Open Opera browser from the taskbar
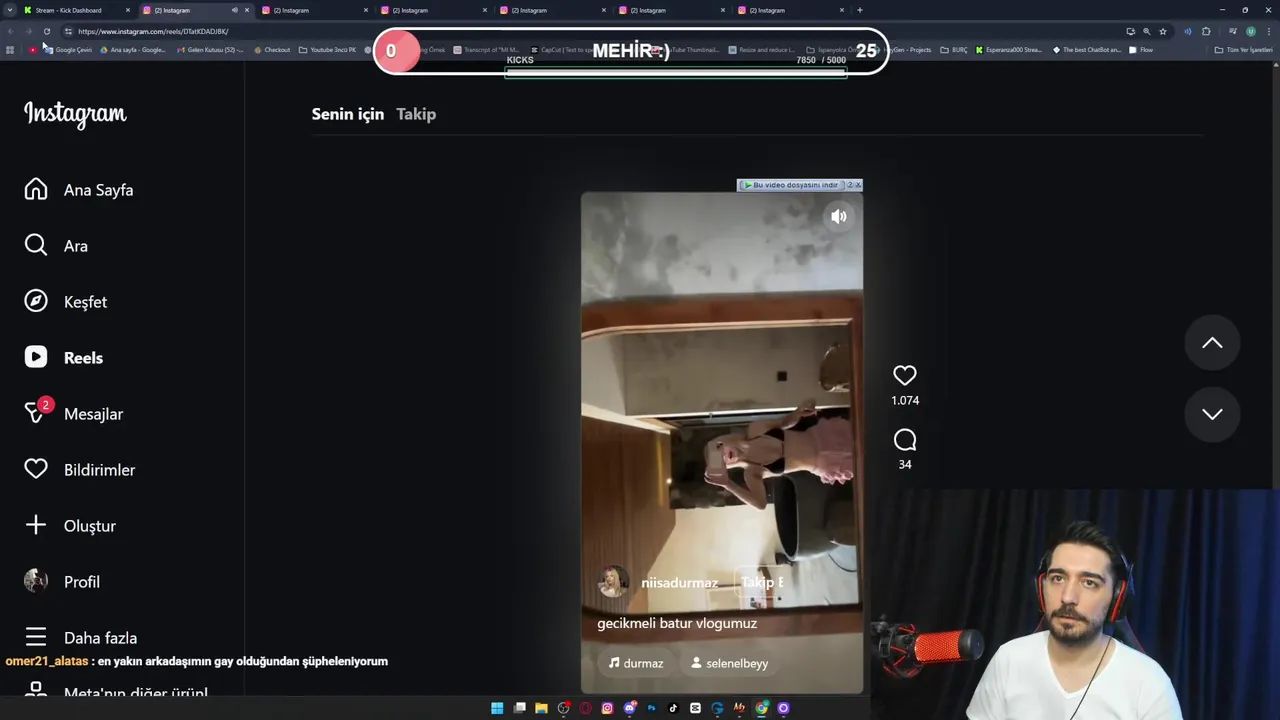This screenshot has width=1280, height=720. [585, 708]
